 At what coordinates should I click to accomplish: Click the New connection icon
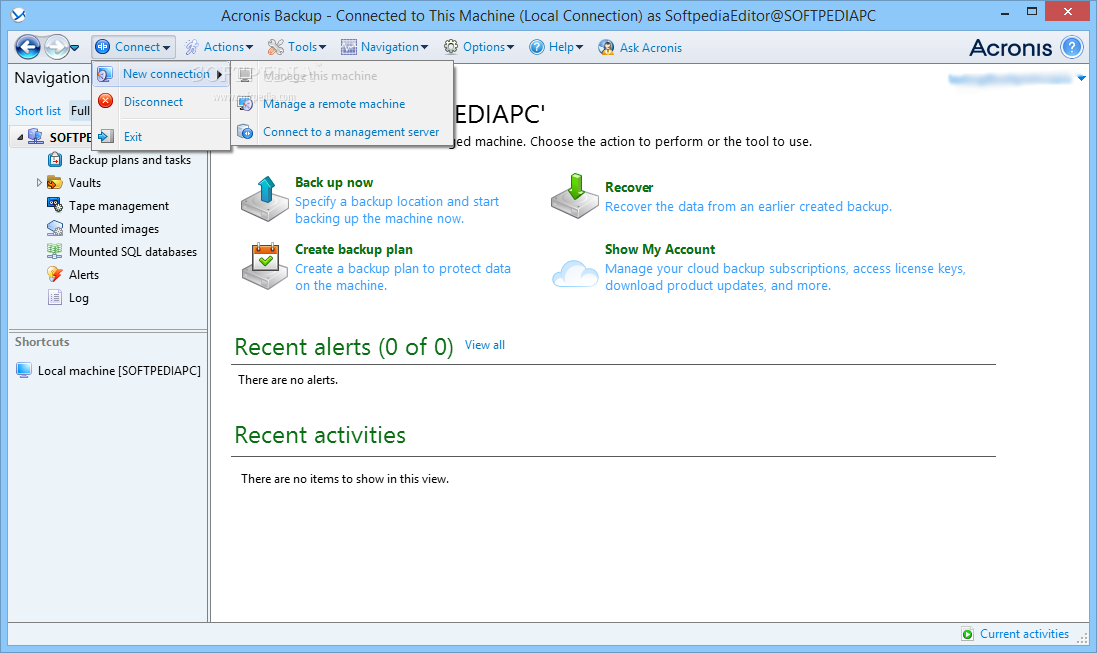tap(106, 74)
